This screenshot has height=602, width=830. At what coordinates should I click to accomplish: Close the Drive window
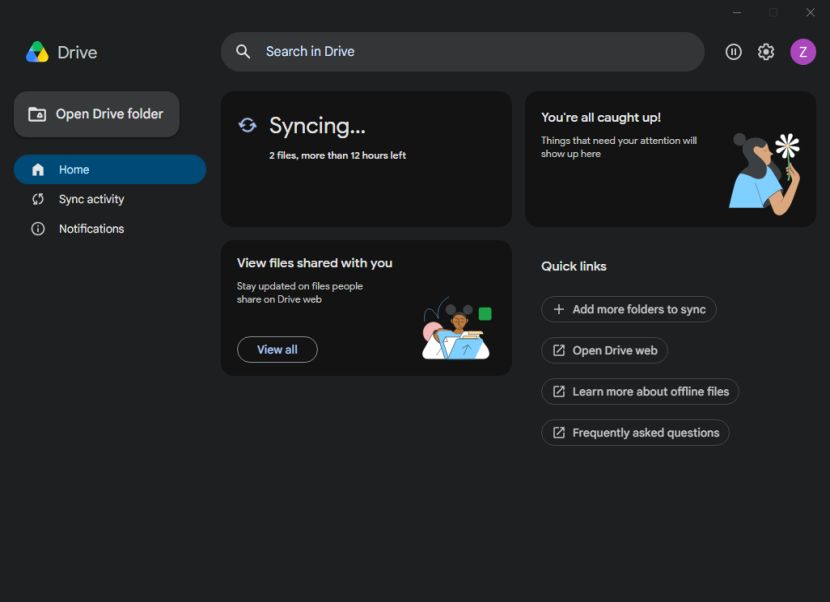[x=810, y=12]
